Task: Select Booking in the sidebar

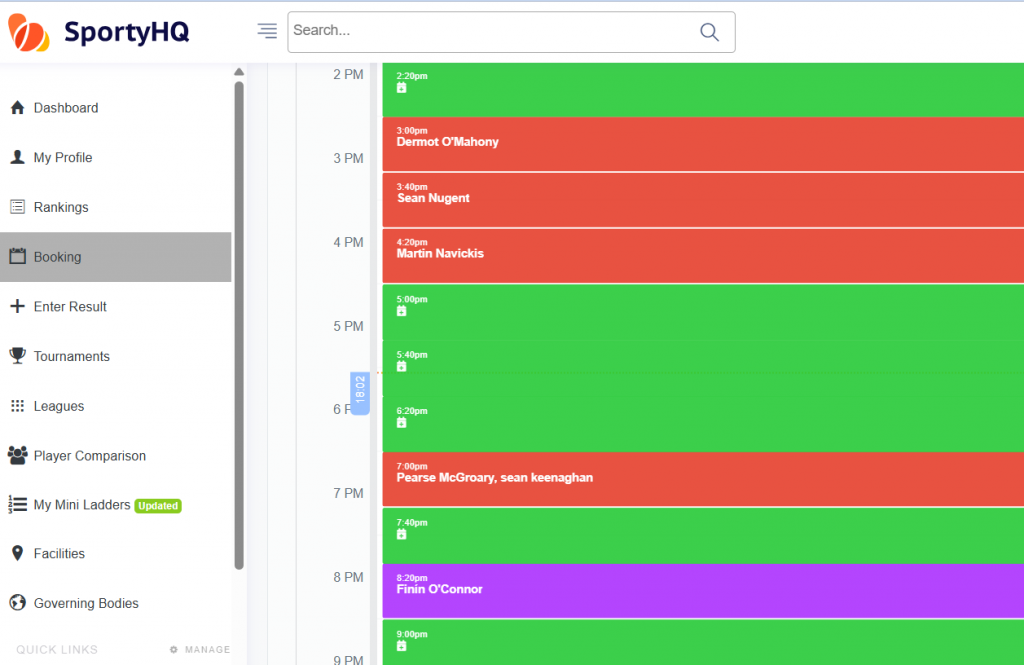Action: (57, 257)
